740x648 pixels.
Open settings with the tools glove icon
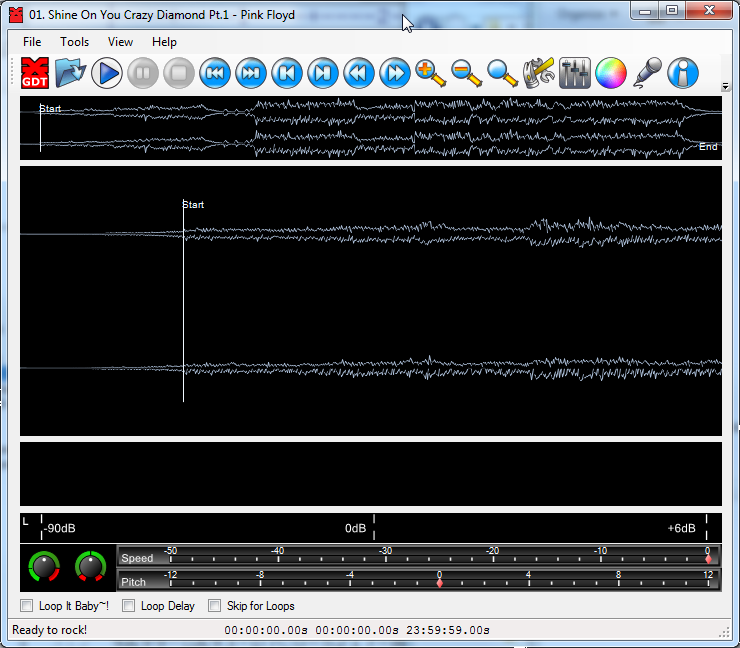click(538, 73)
